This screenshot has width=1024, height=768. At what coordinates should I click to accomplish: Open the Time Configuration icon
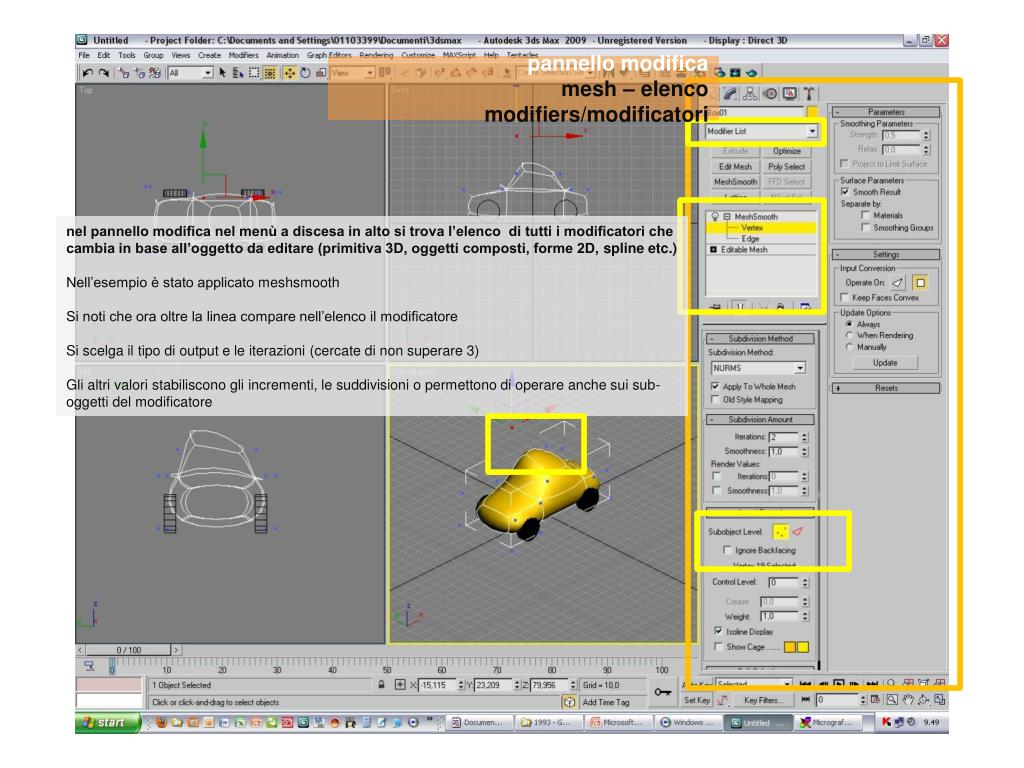[x=876, y=699]
